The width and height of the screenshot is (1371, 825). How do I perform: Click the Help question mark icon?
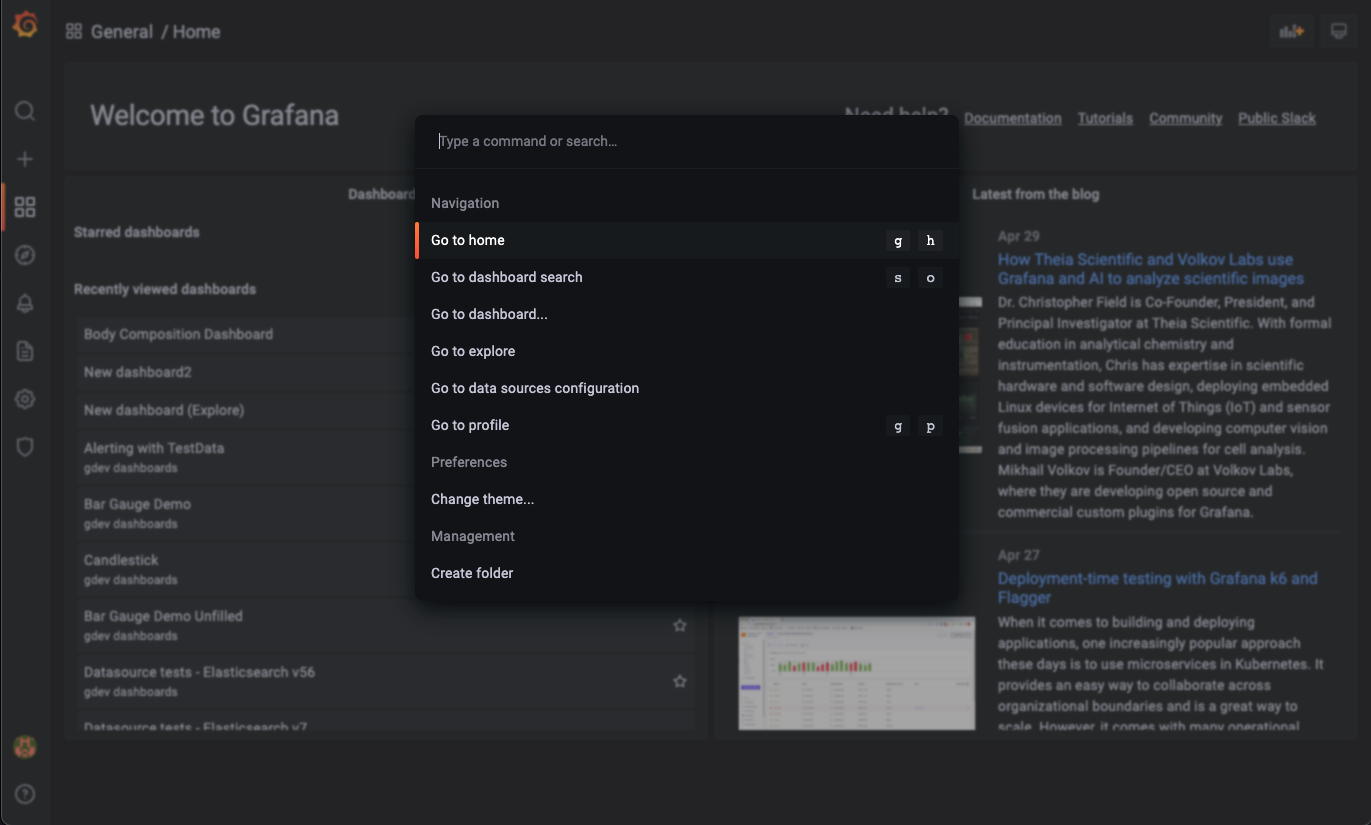(25, 794)
